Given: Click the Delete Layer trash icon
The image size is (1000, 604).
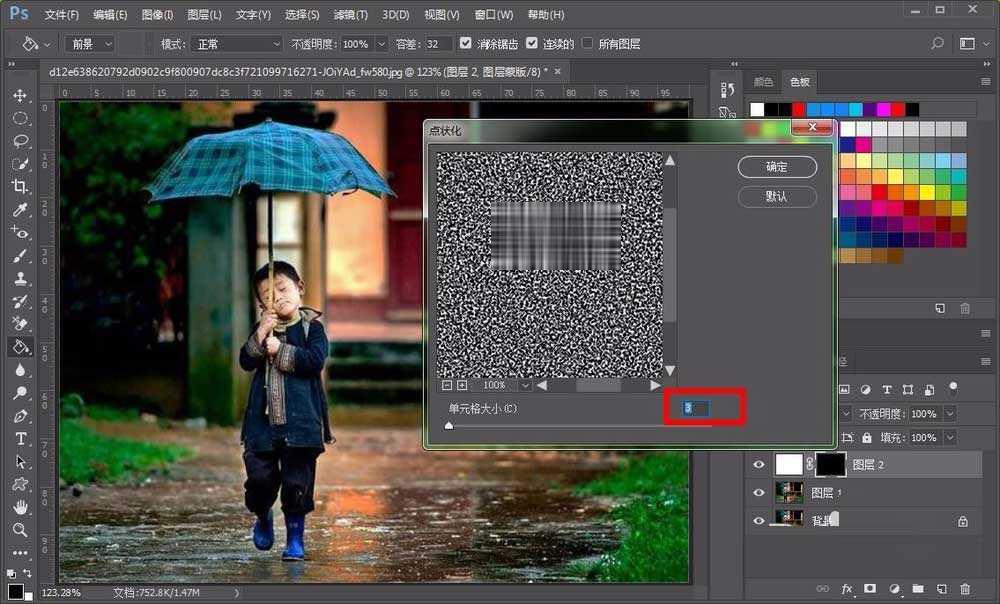Looking at the screenshot, I should point(965,589).
